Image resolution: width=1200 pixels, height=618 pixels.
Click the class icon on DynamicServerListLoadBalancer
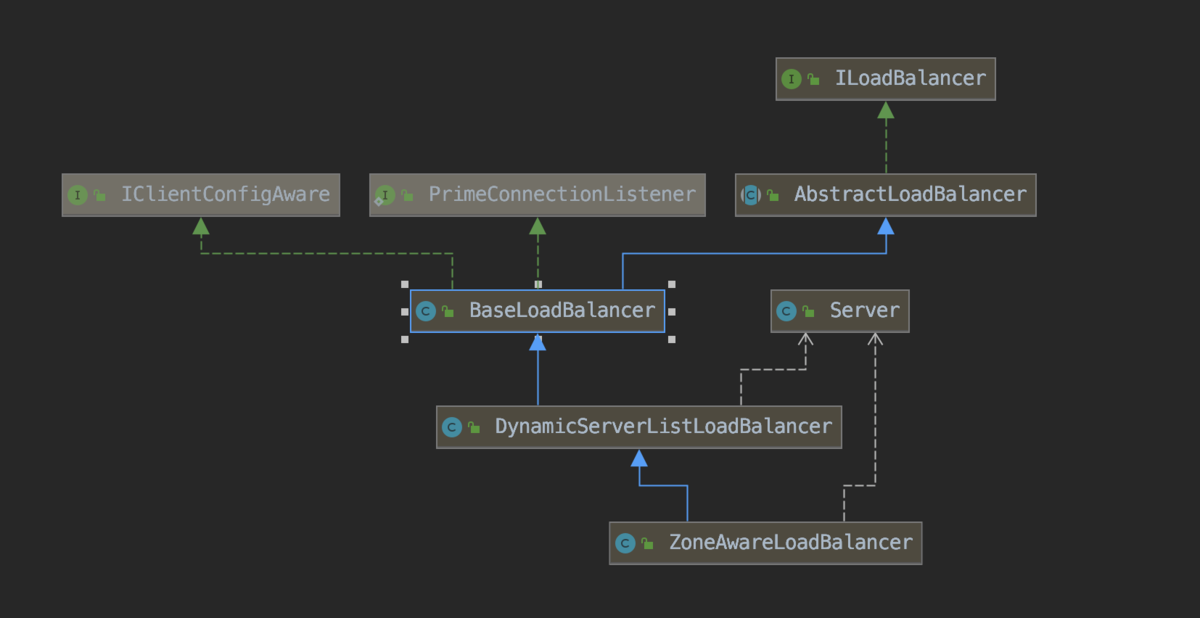click(x=452, y=427)
